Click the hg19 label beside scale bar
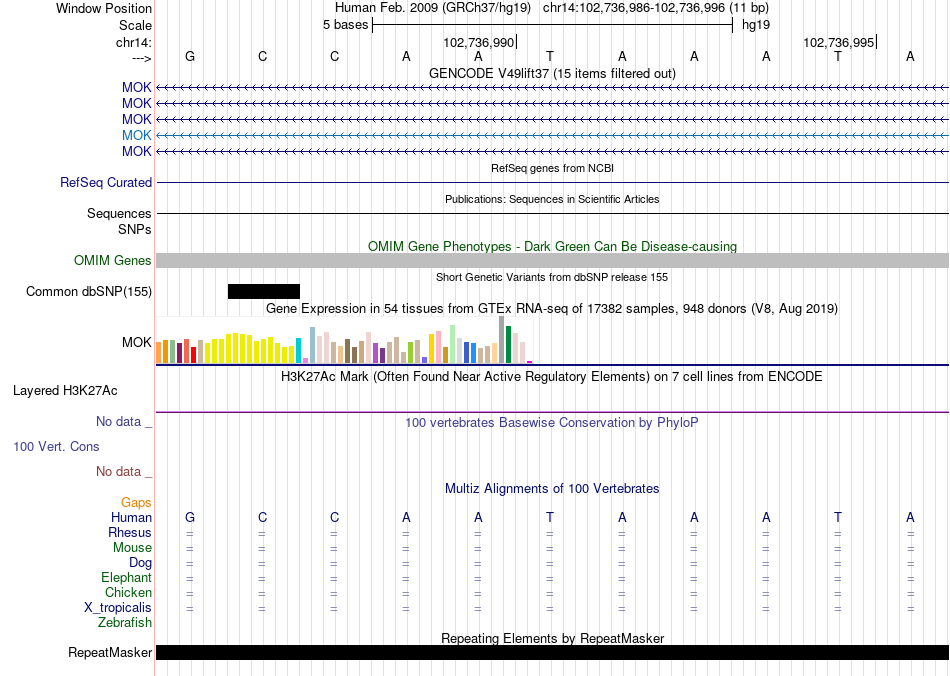The image size is (950, 676). coord(756,25)
